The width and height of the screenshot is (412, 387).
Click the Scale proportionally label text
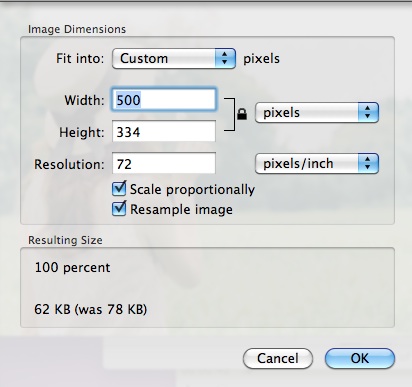(192, 190)
